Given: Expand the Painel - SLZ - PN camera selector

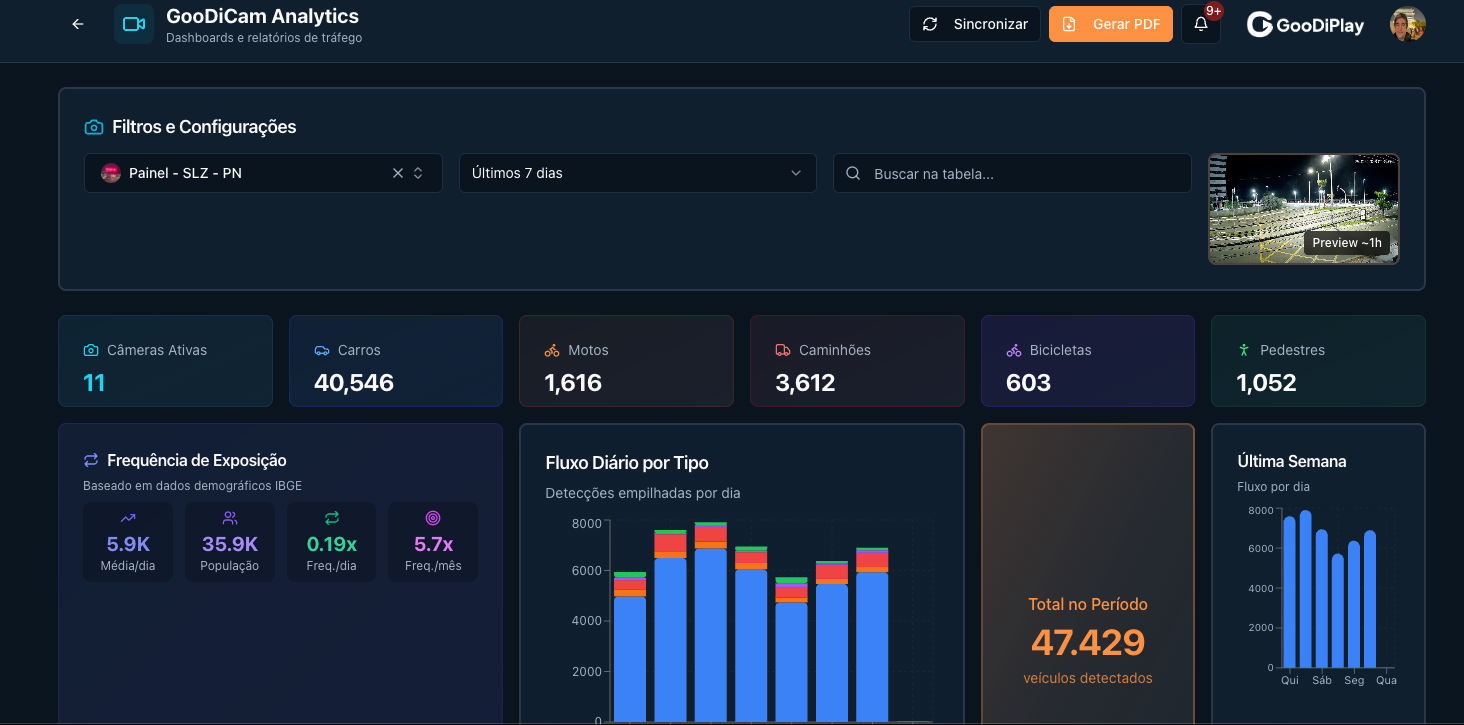Looking at the screenshot, I should (x=418, y=173).
